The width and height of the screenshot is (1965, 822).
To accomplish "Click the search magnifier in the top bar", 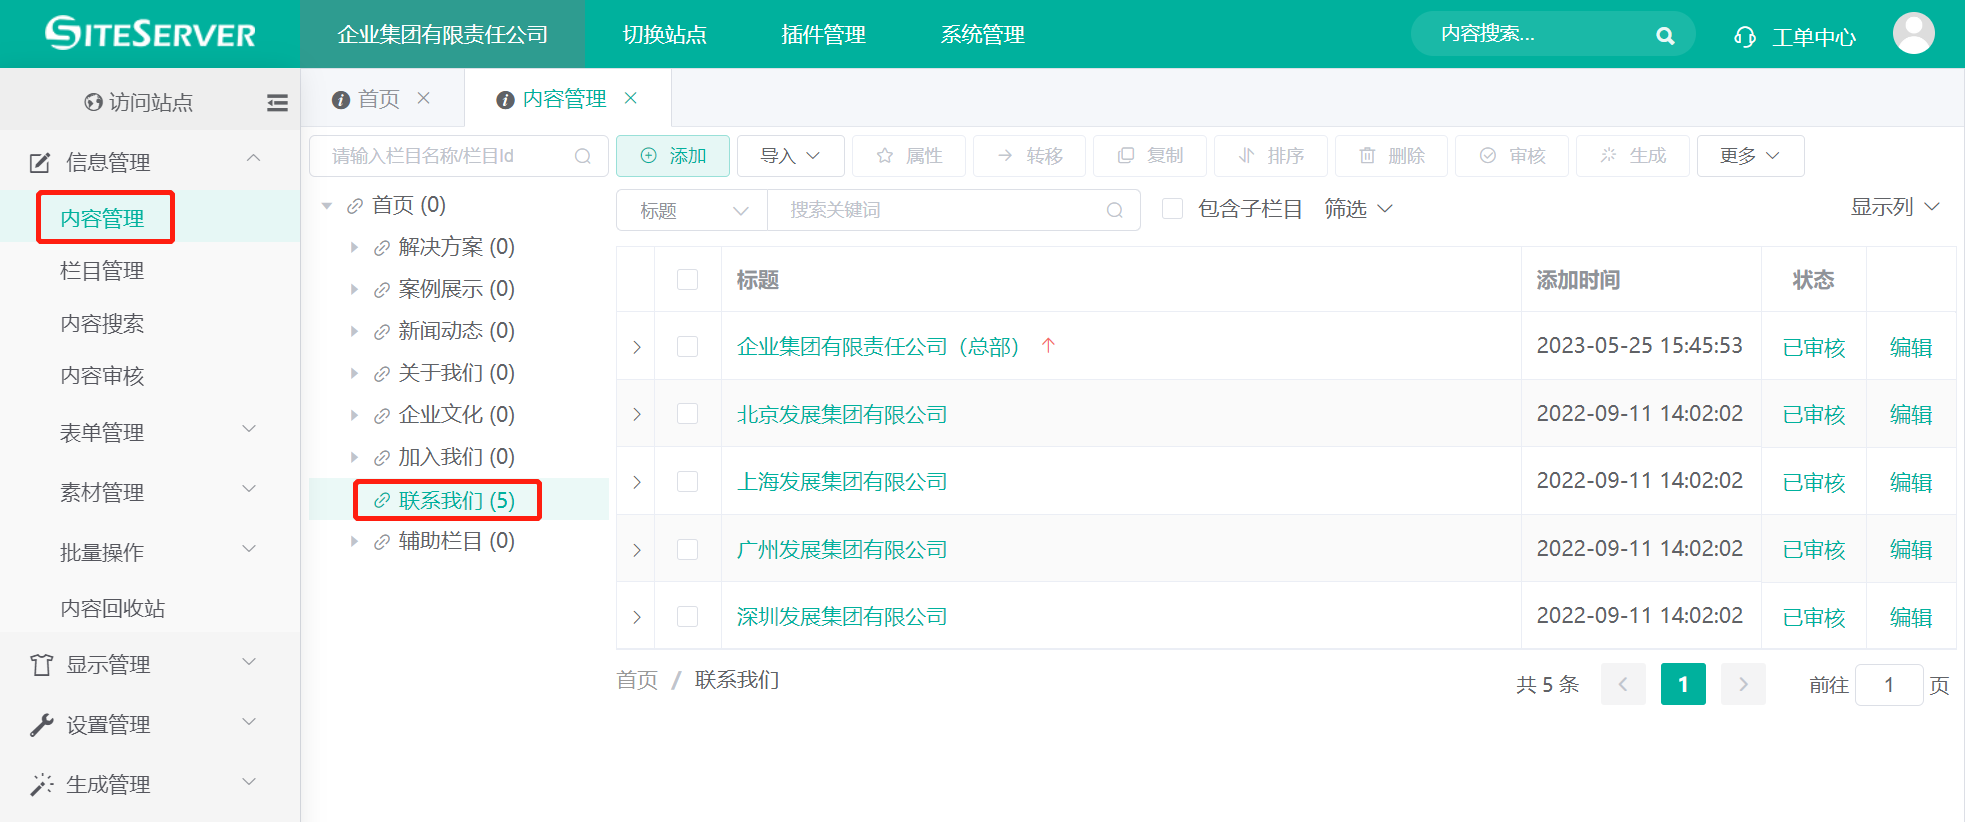I will 1665,36.
